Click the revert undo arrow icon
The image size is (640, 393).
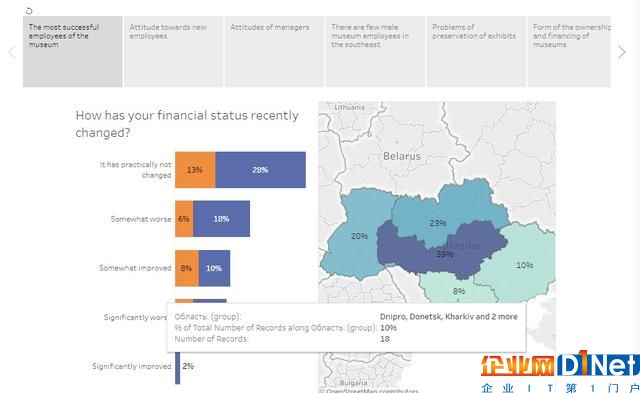[29, 11]
